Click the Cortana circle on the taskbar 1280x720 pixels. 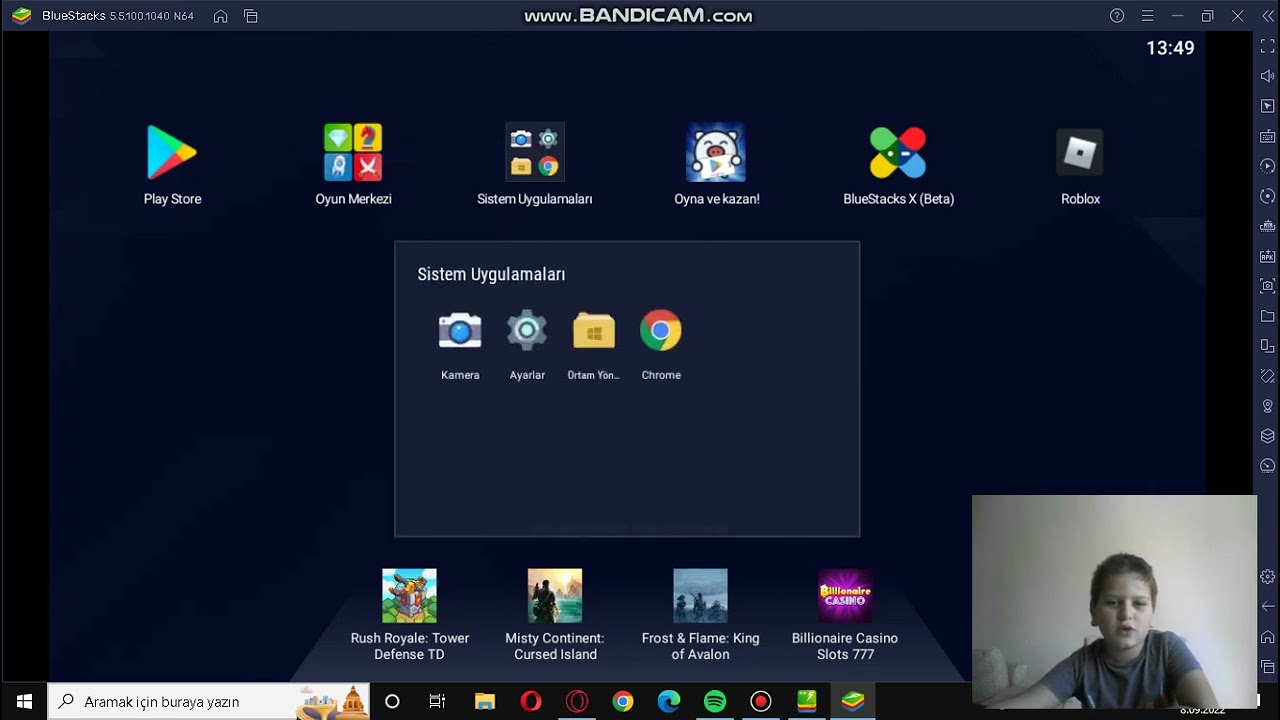pyautogui.click(x=392, y=701)
